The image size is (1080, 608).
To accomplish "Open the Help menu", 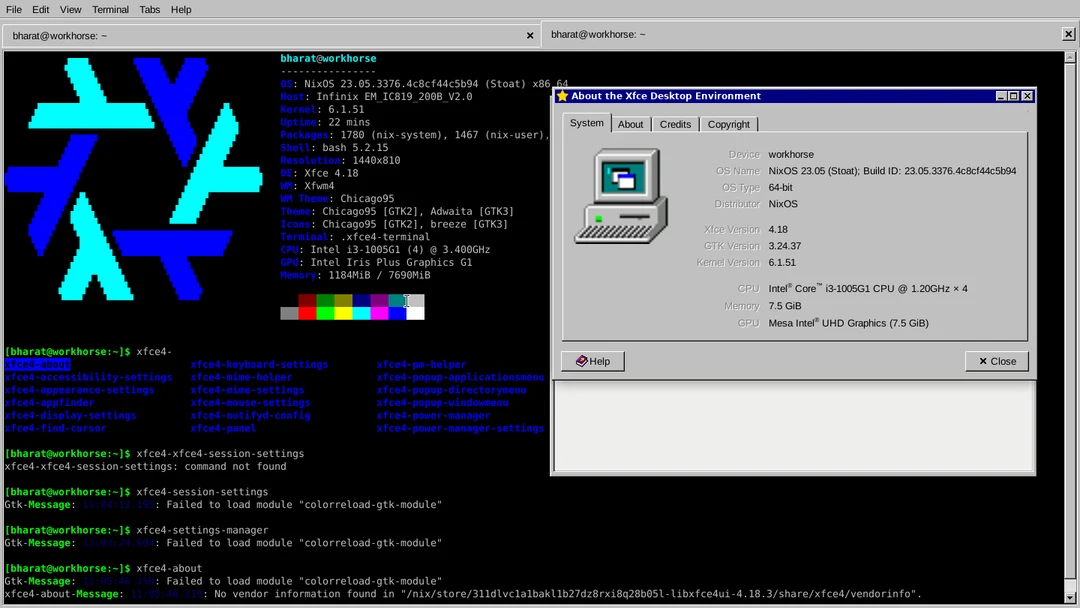I will pyautogui.click(x=181, y=10).
